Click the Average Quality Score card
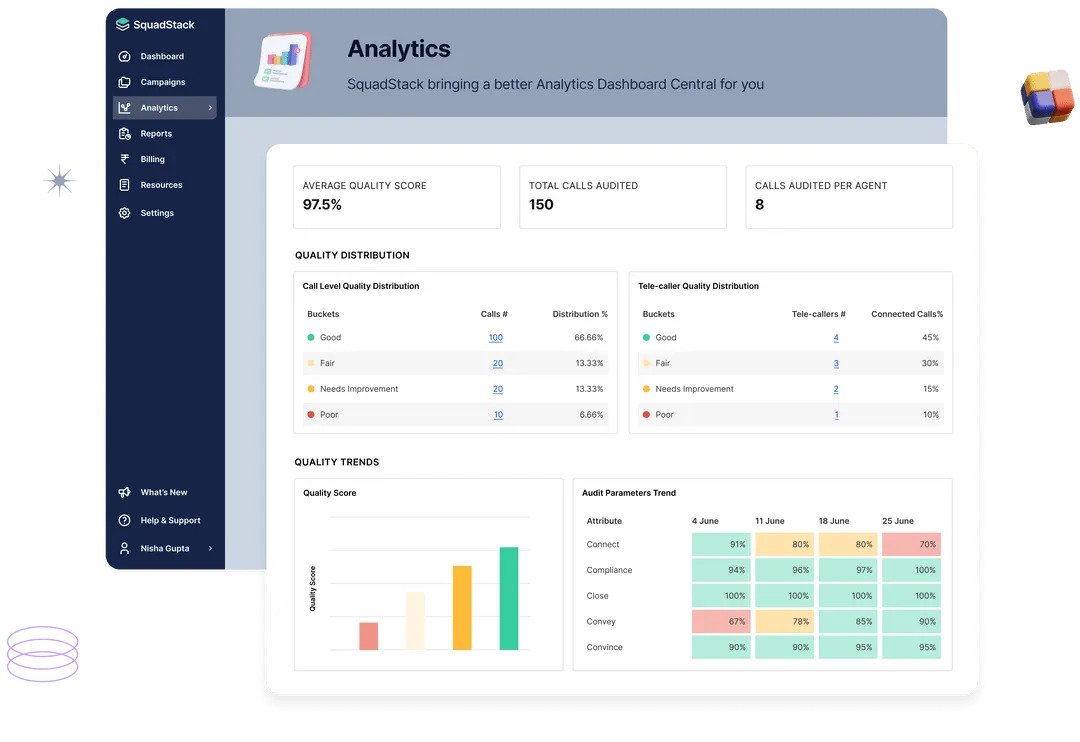 [397, 196]
